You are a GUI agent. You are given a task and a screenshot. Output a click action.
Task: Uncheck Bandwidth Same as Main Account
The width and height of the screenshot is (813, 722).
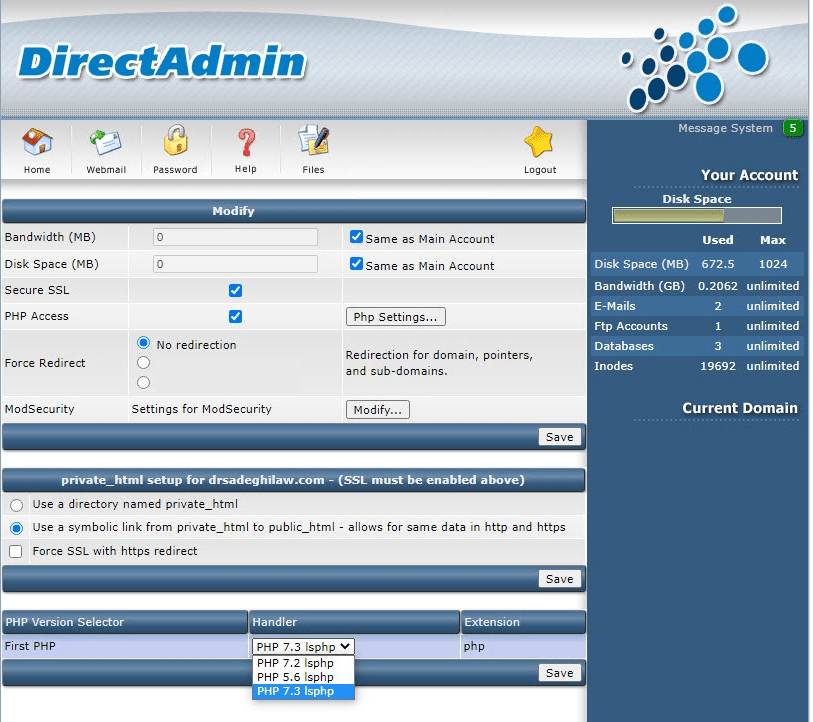tap(356, 238)
